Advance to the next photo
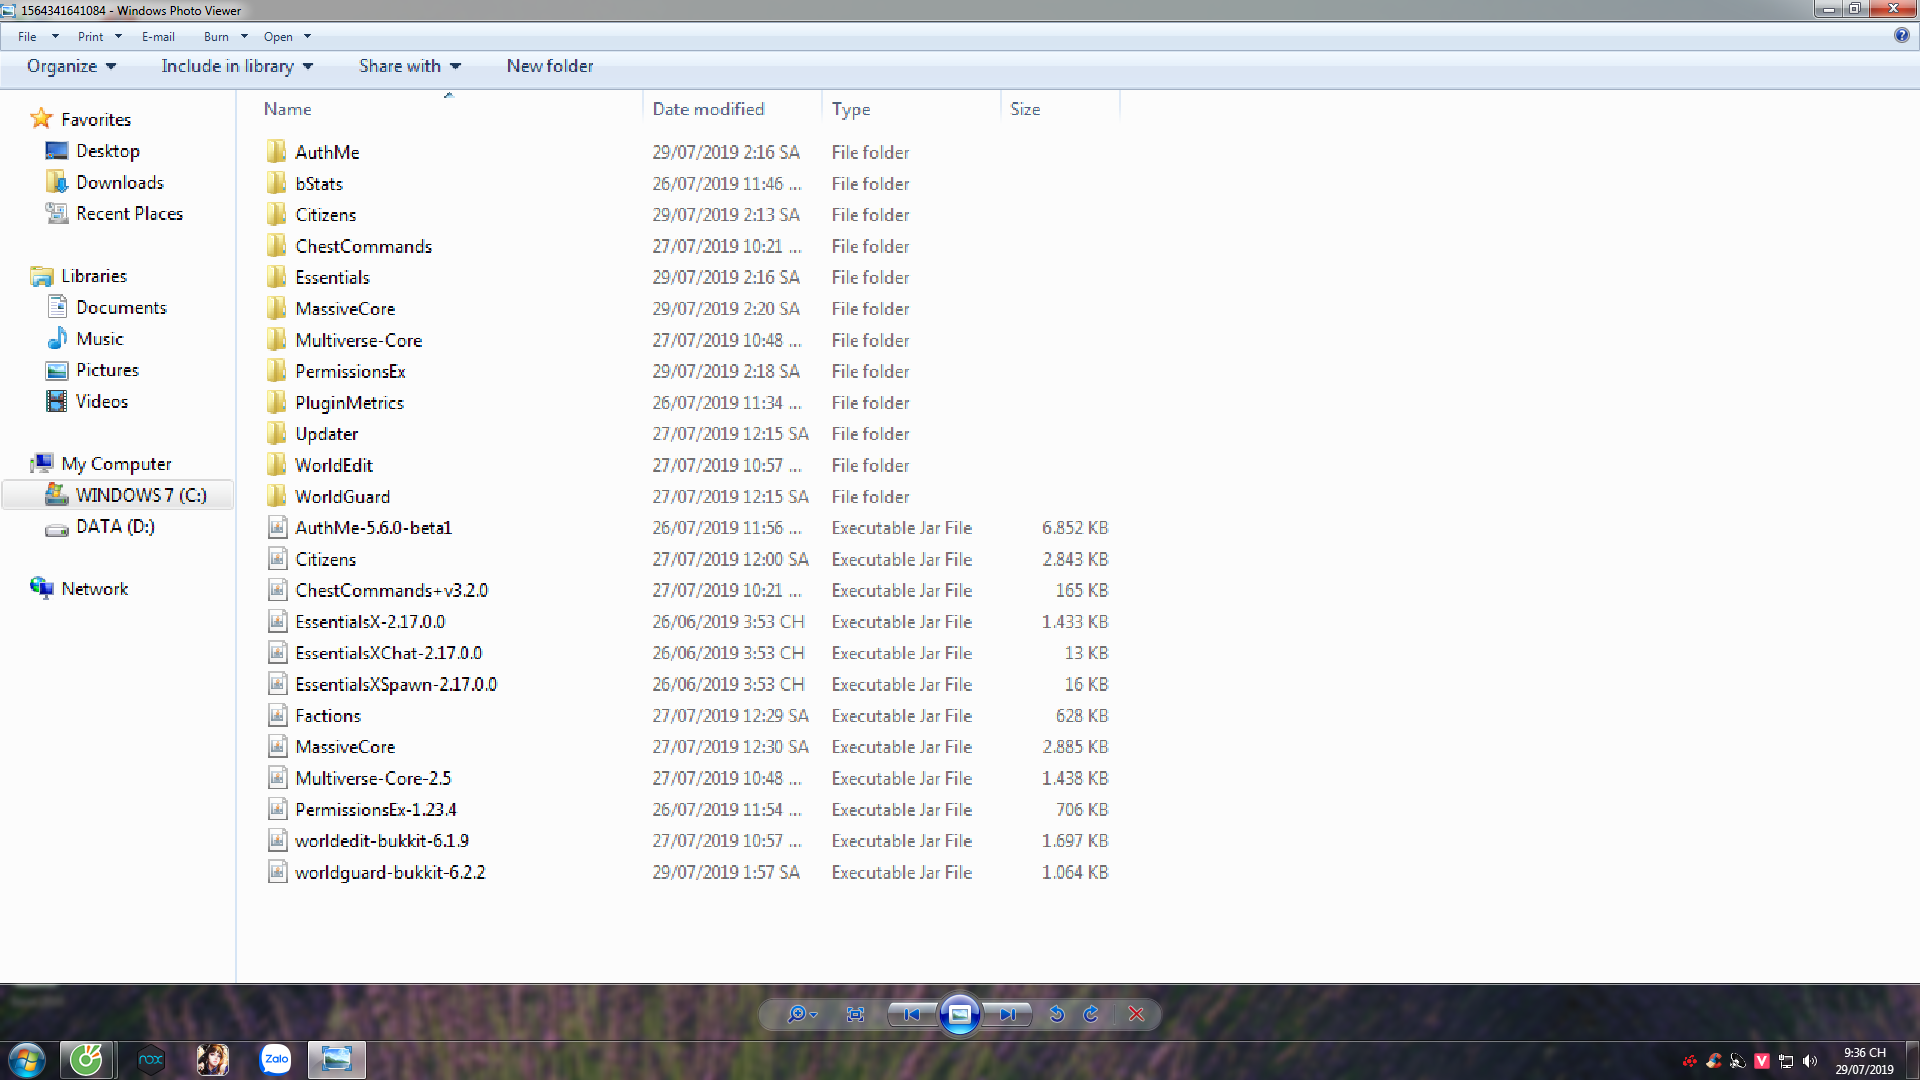Viewport: 1920px width, 1080px height. [x=1007, y=1014]
